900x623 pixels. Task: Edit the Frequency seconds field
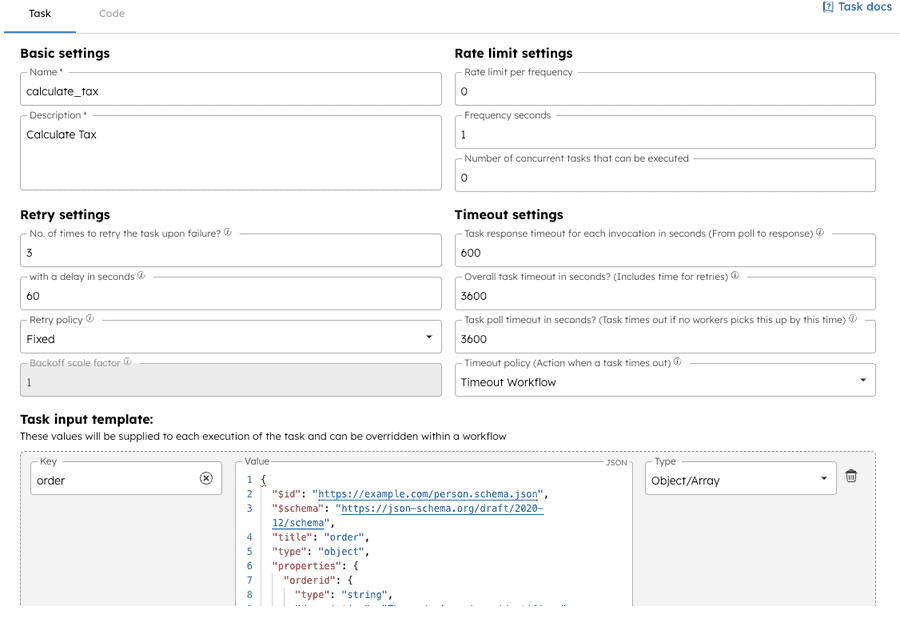[x=665, y=134]
